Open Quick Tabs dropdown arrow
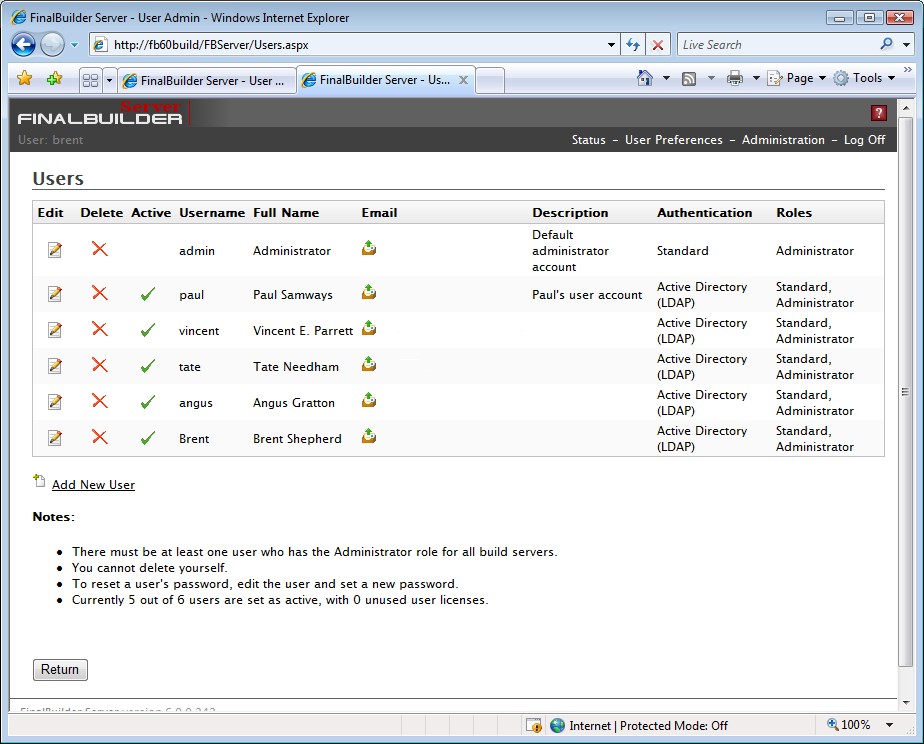The height and width of the screenshot is (744, 924). click(109, 80)
